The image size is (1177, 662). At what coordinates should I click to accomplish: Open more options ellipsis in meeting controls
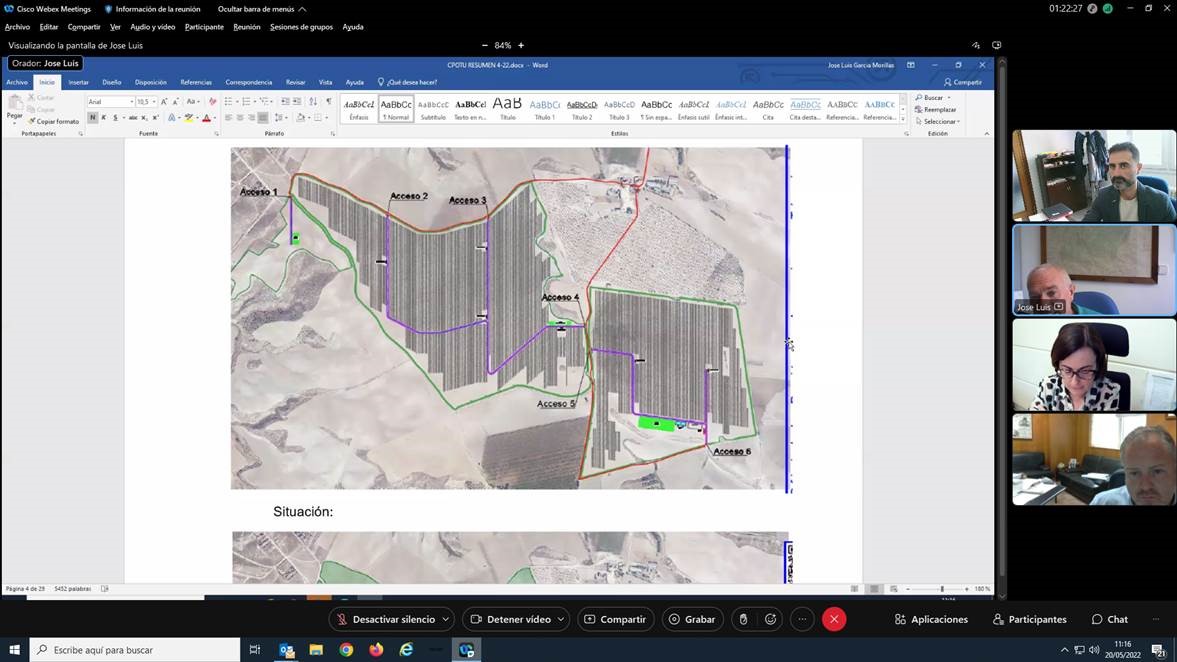click(x=802, y=619)
